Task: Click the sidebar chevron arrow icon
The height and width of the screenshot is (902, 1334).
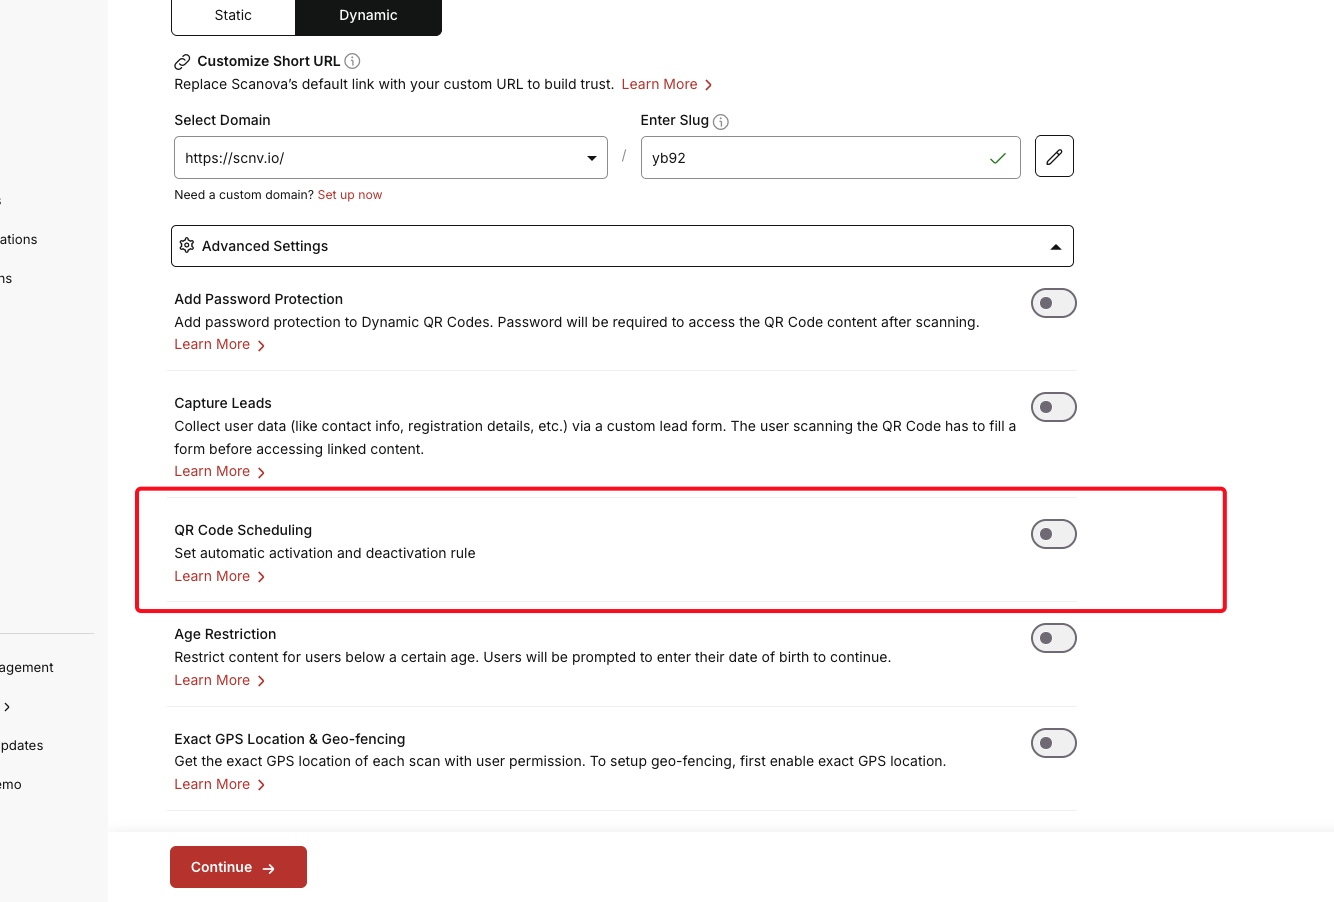Action: pyautogui.click(x=7, y=707)
